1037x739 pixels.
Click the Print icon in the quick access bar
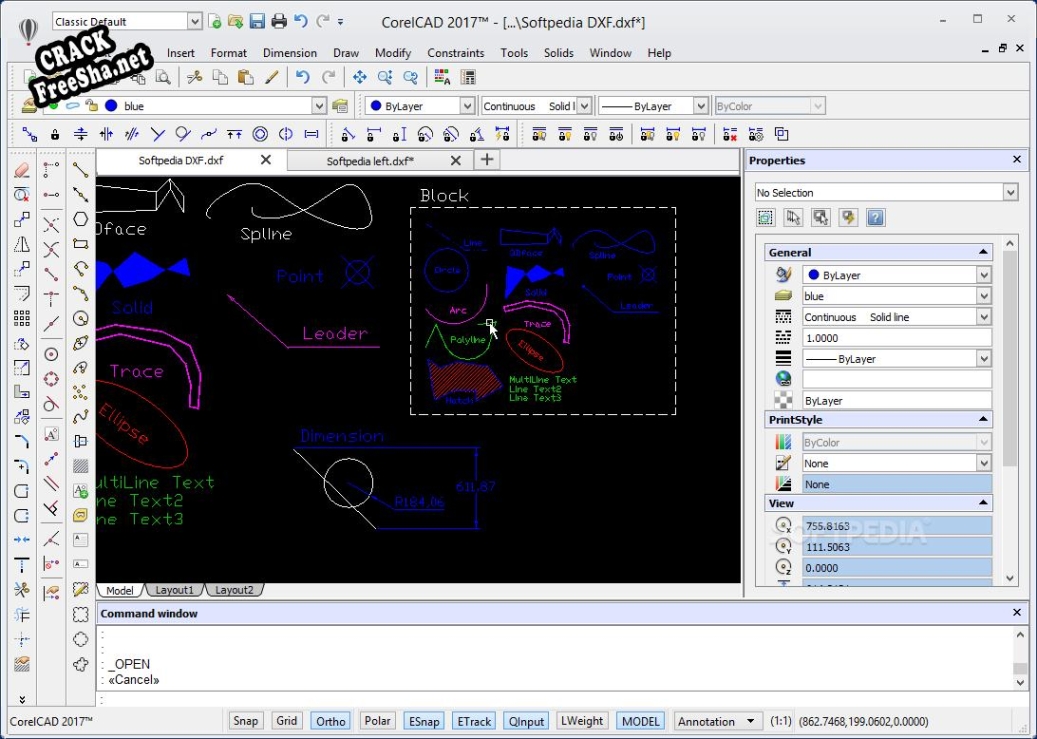(x=279, y=21)
